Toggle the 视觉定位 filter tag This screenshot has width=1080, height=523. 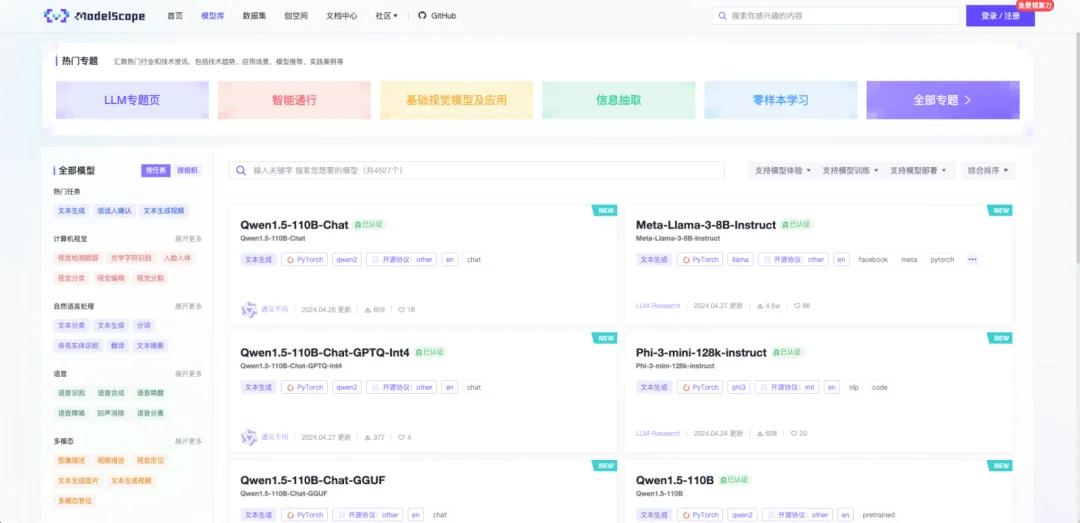(x=150, y=460)
